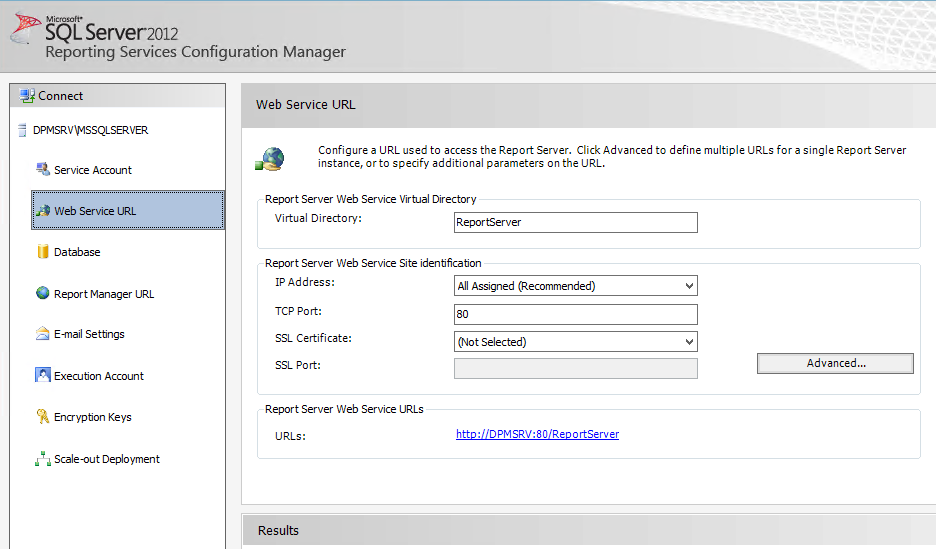936x549 pixels.
Task: Click the Virtual Directory label
Action: 318,218
